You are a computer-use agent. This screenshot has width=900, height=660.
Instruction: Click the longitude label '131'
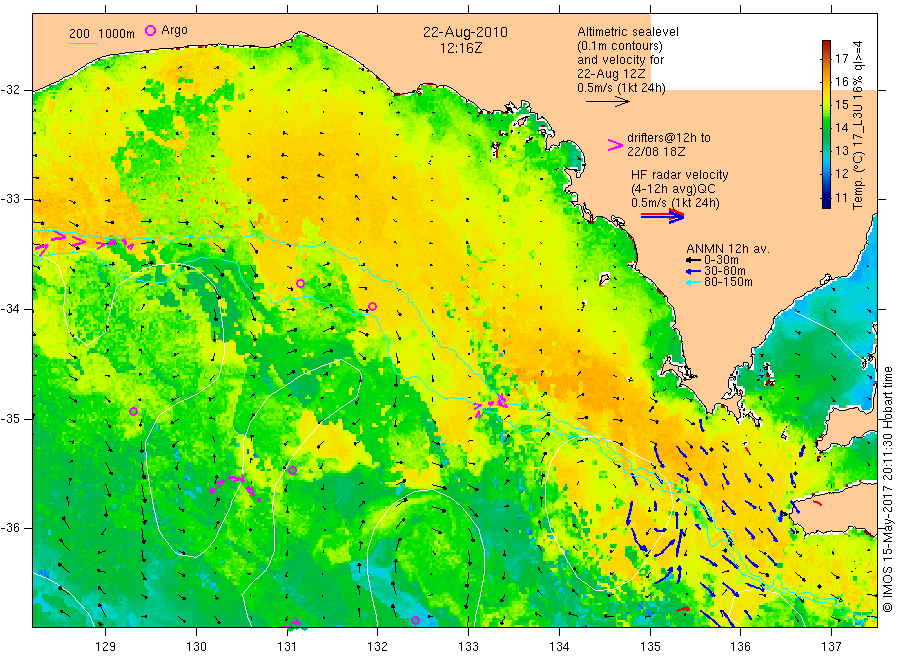287,647
